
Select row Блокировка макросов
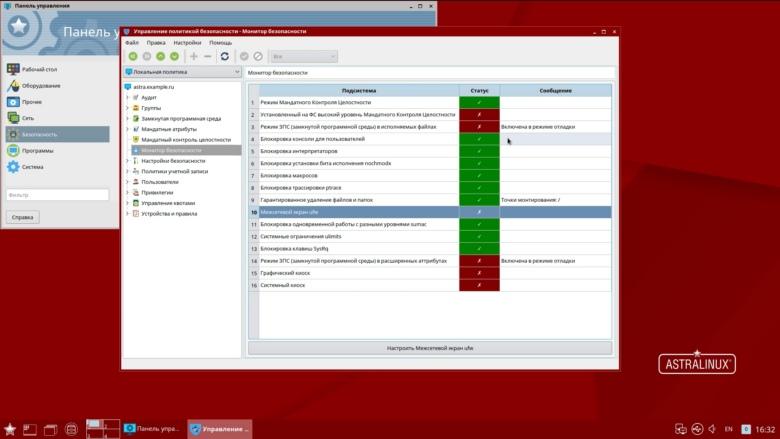tap(430, 176)
